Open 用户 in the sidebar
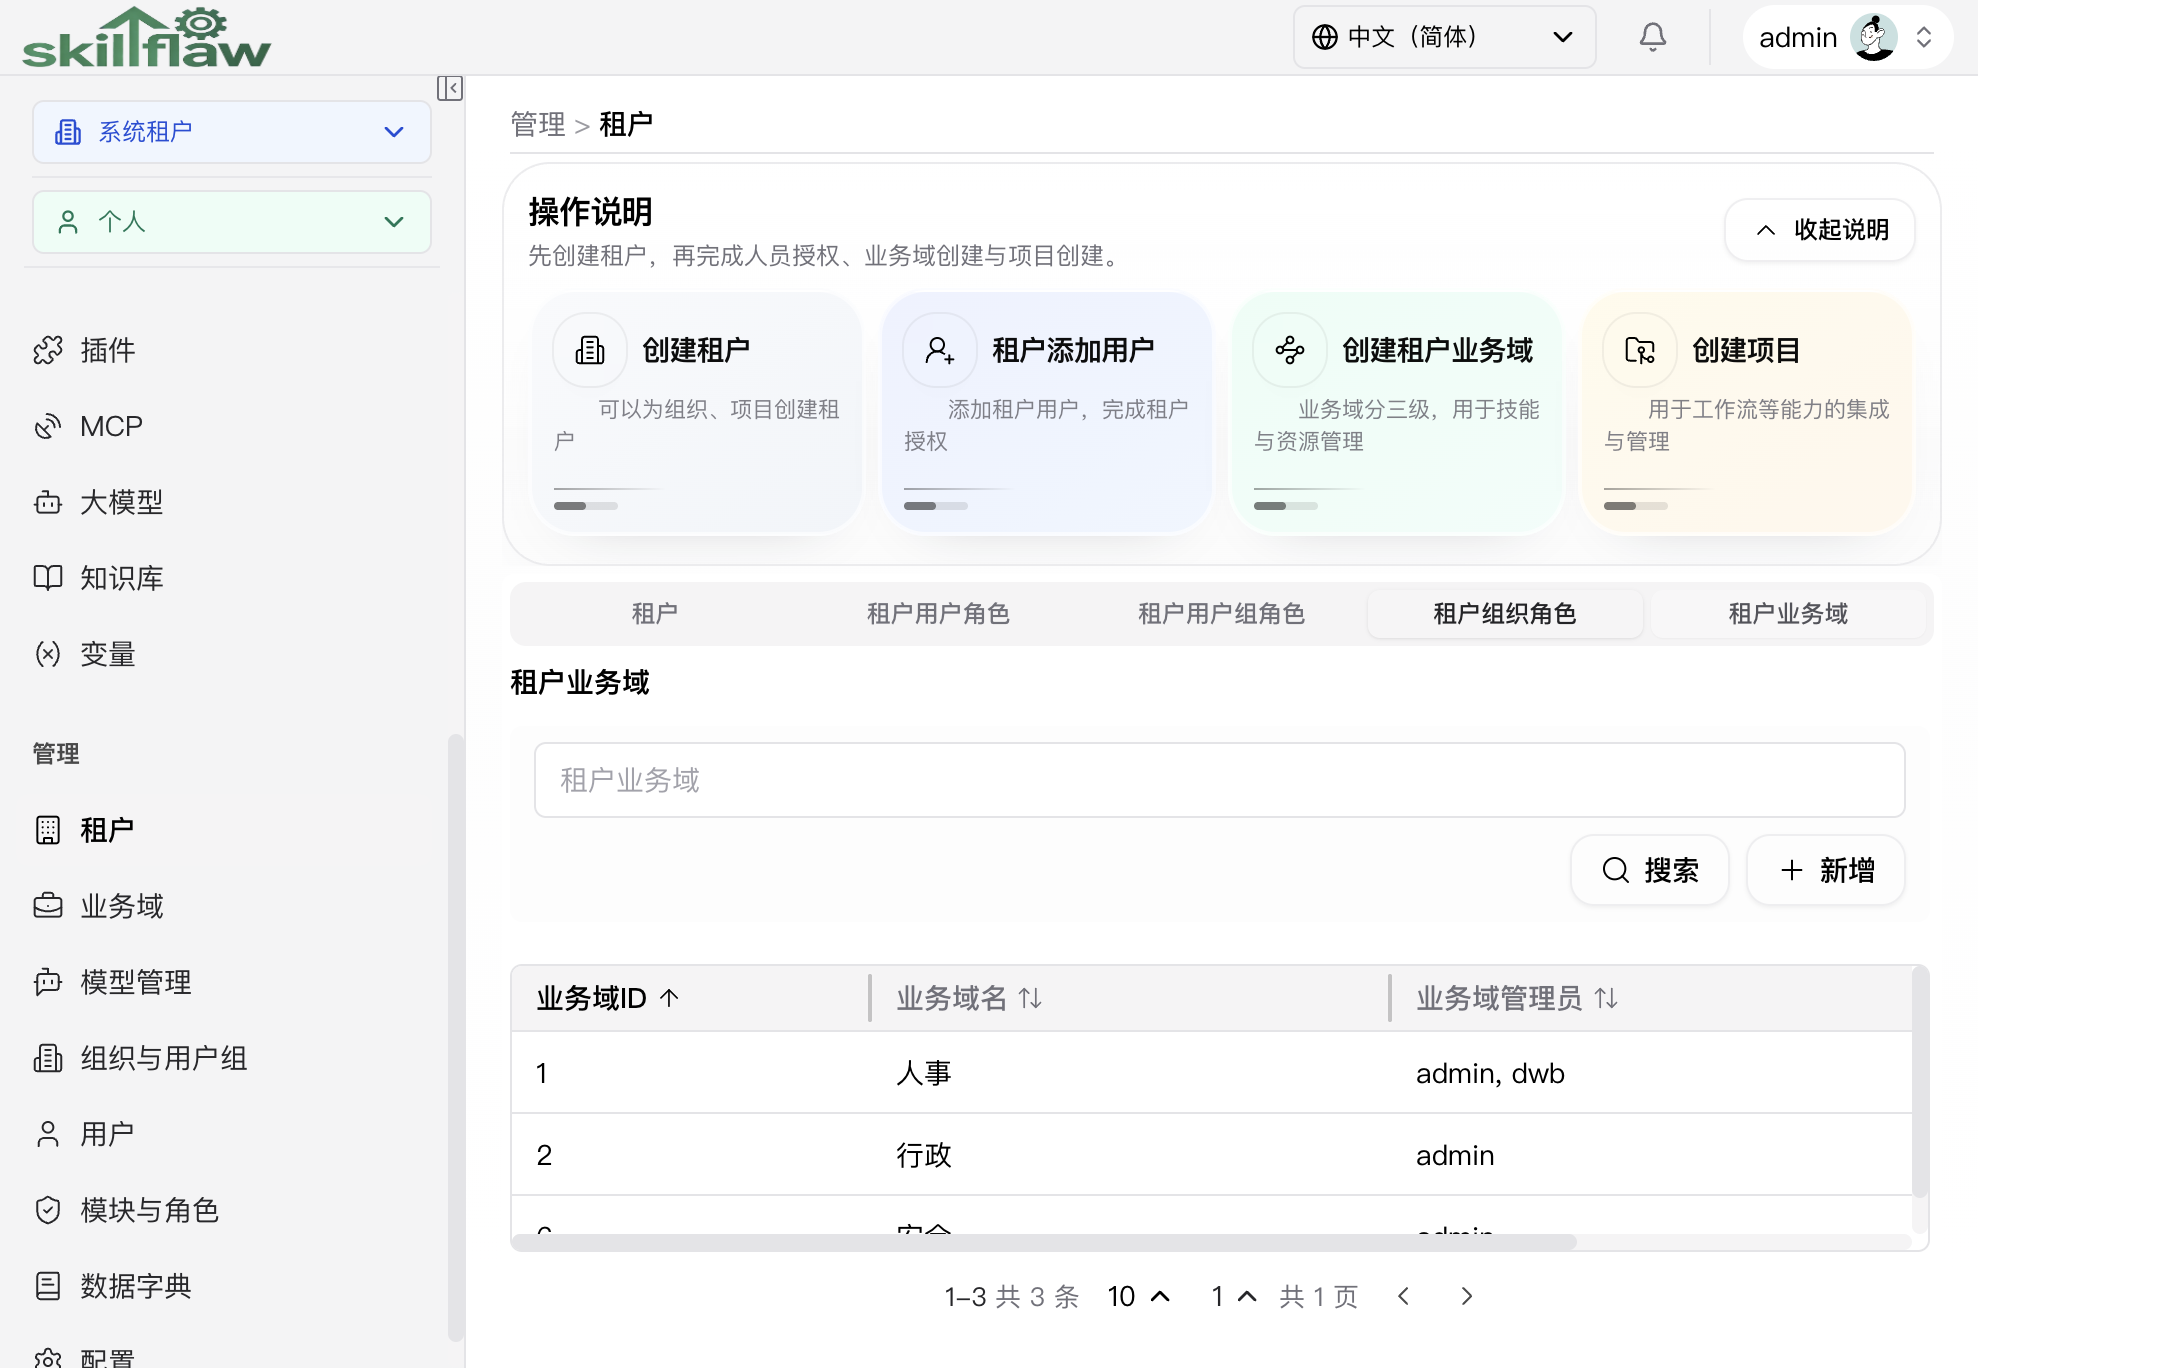 click(x=107, y=1134)
